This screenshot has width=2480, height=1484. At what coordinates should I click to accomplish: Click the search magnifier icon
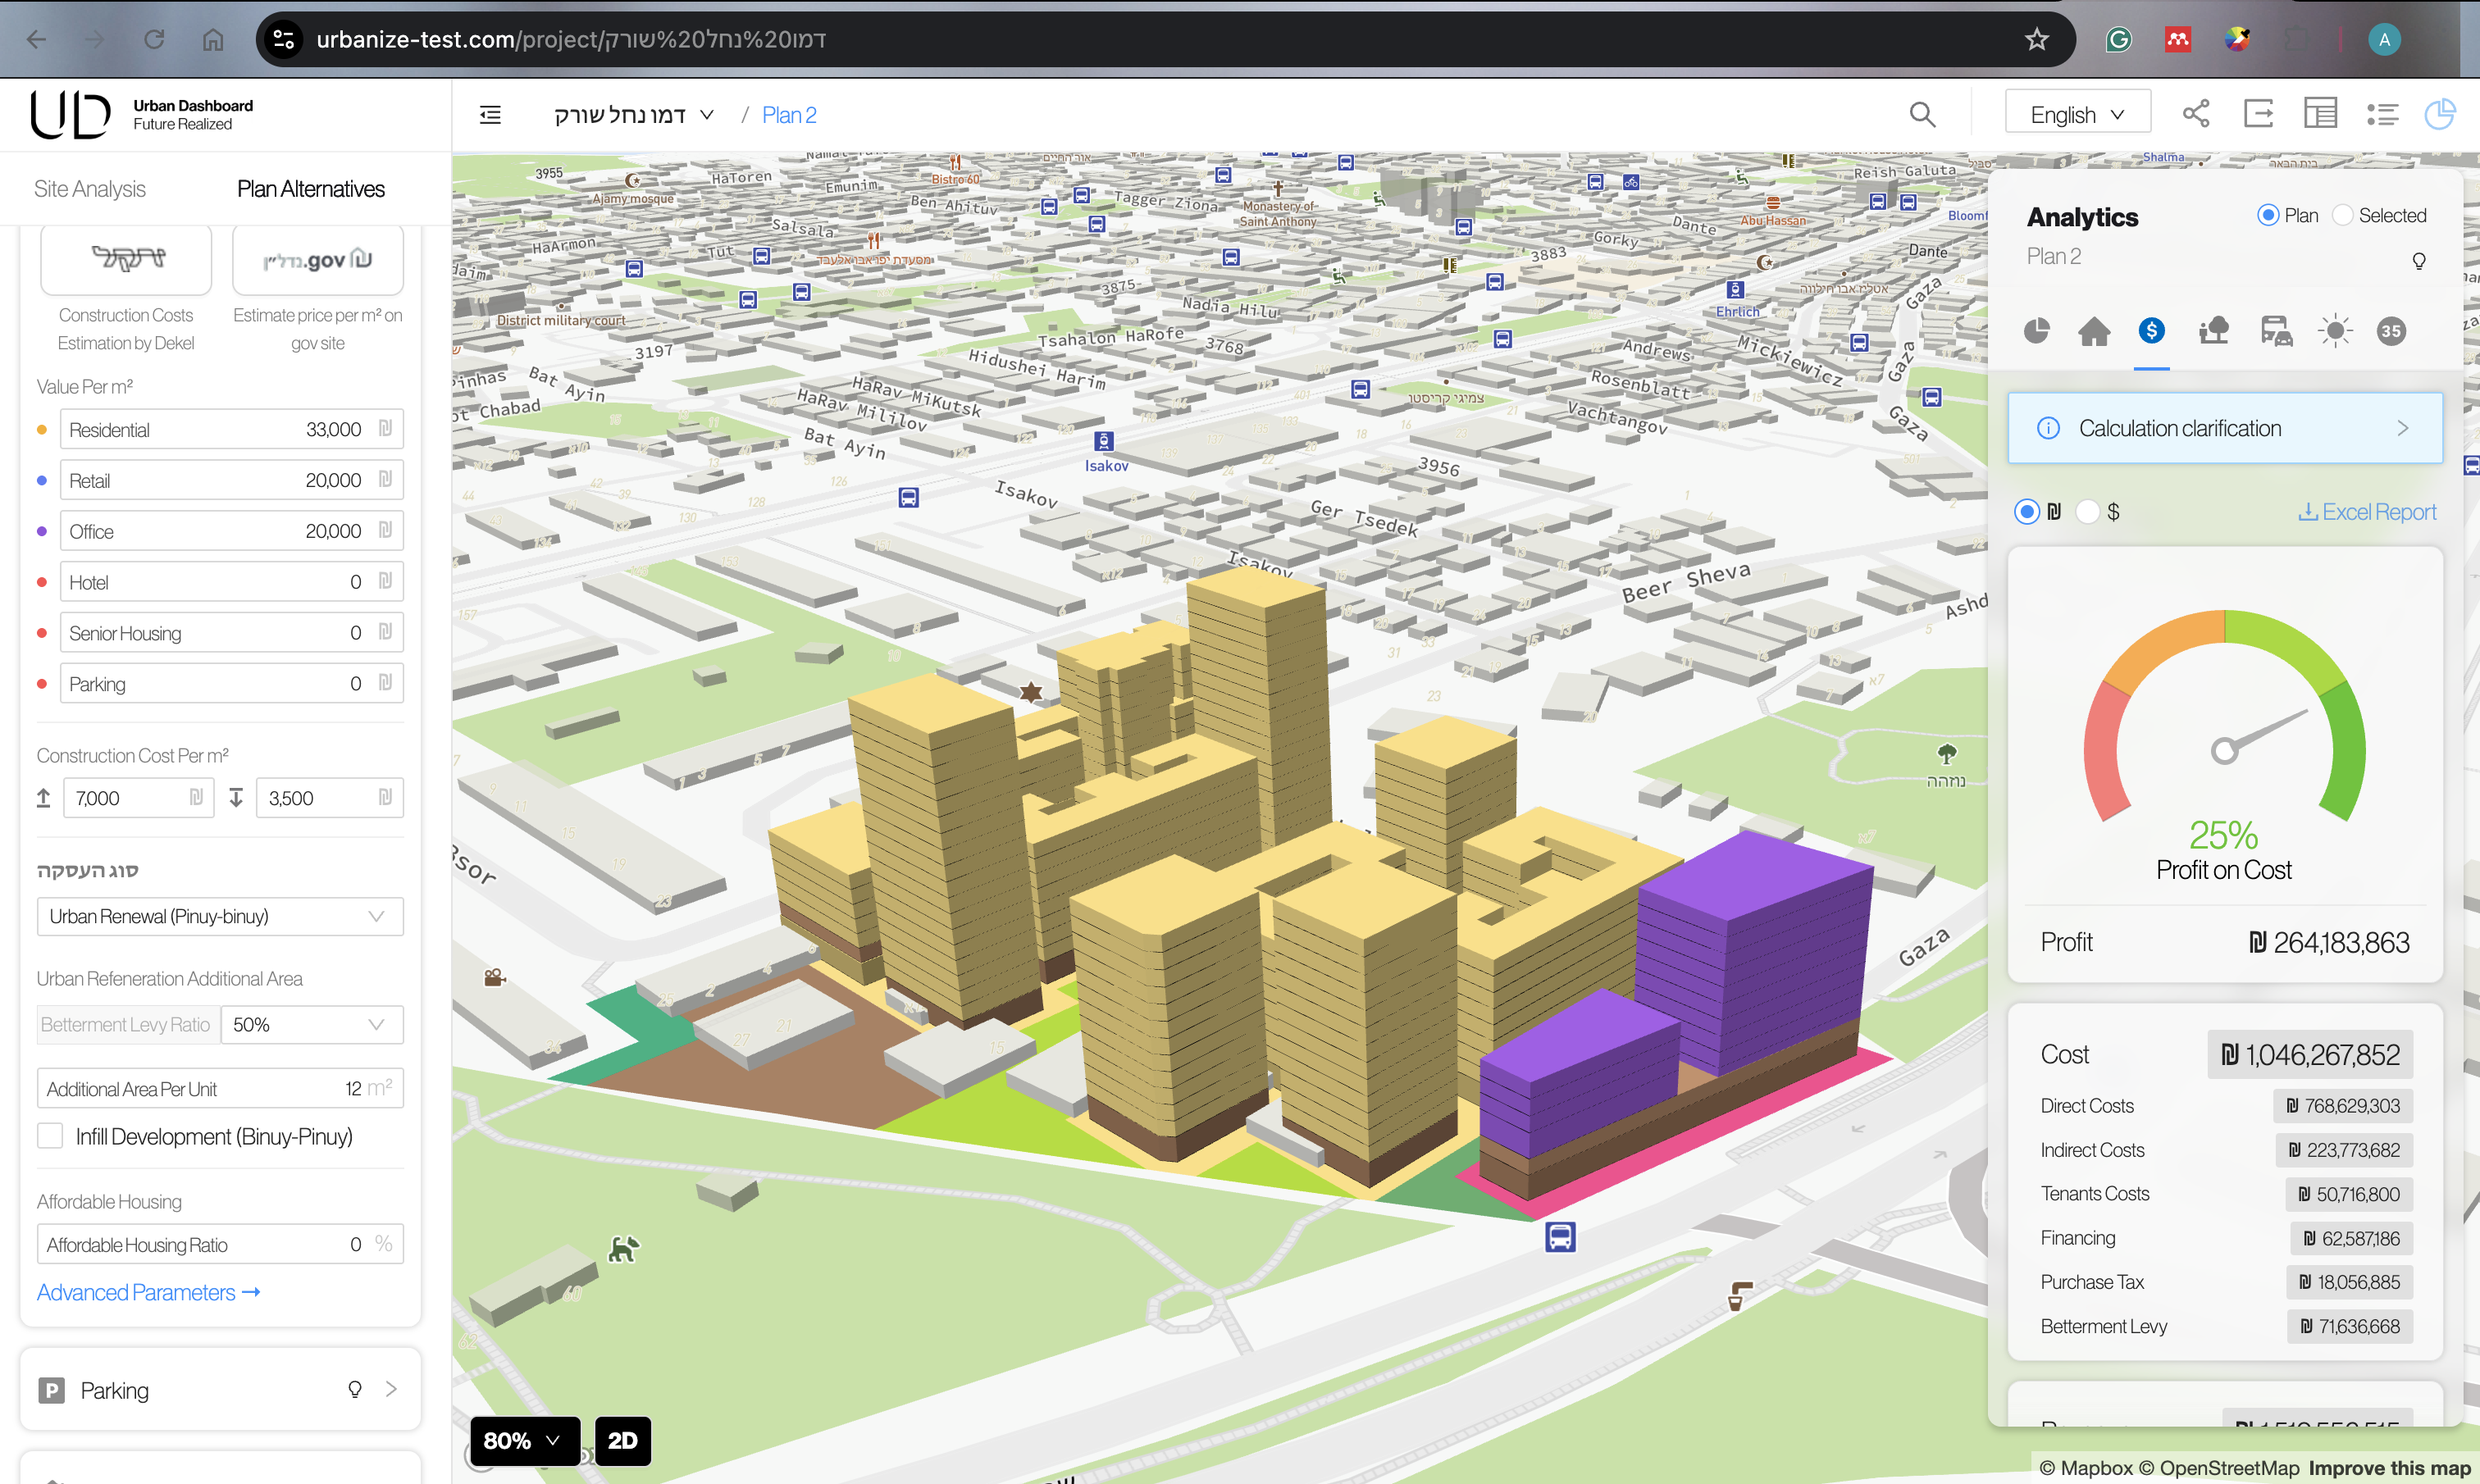pyautogui.click(x=1922, y=115)
